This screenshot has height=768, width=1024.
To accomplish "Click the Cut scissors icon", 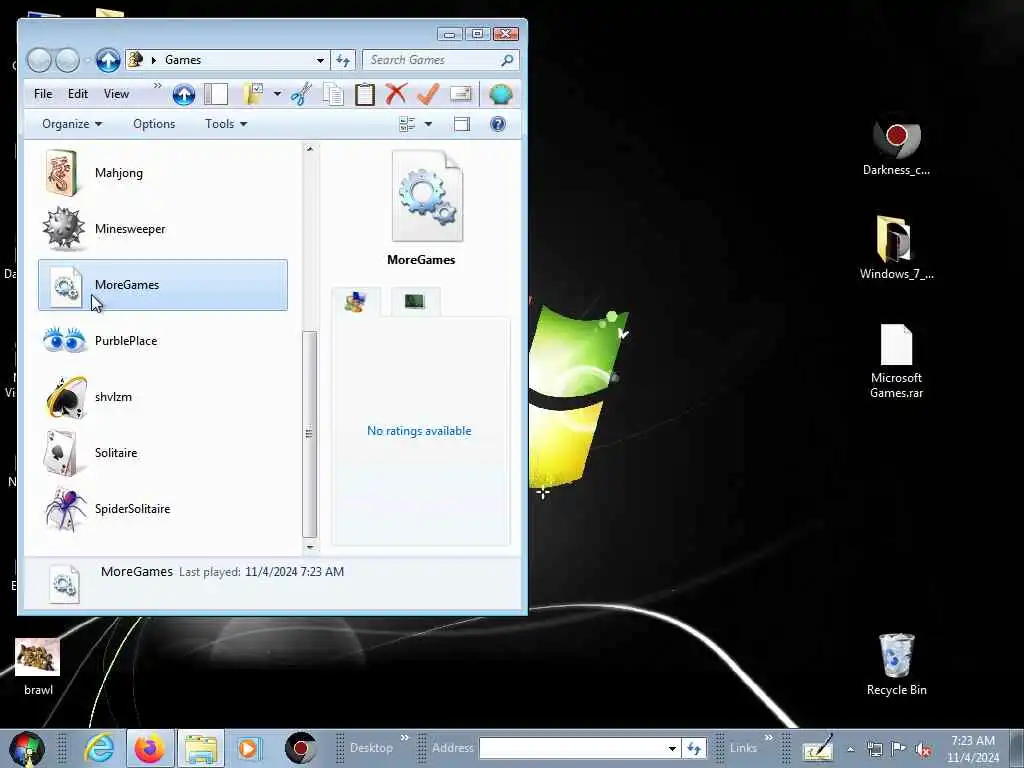I will click(301, 95).
